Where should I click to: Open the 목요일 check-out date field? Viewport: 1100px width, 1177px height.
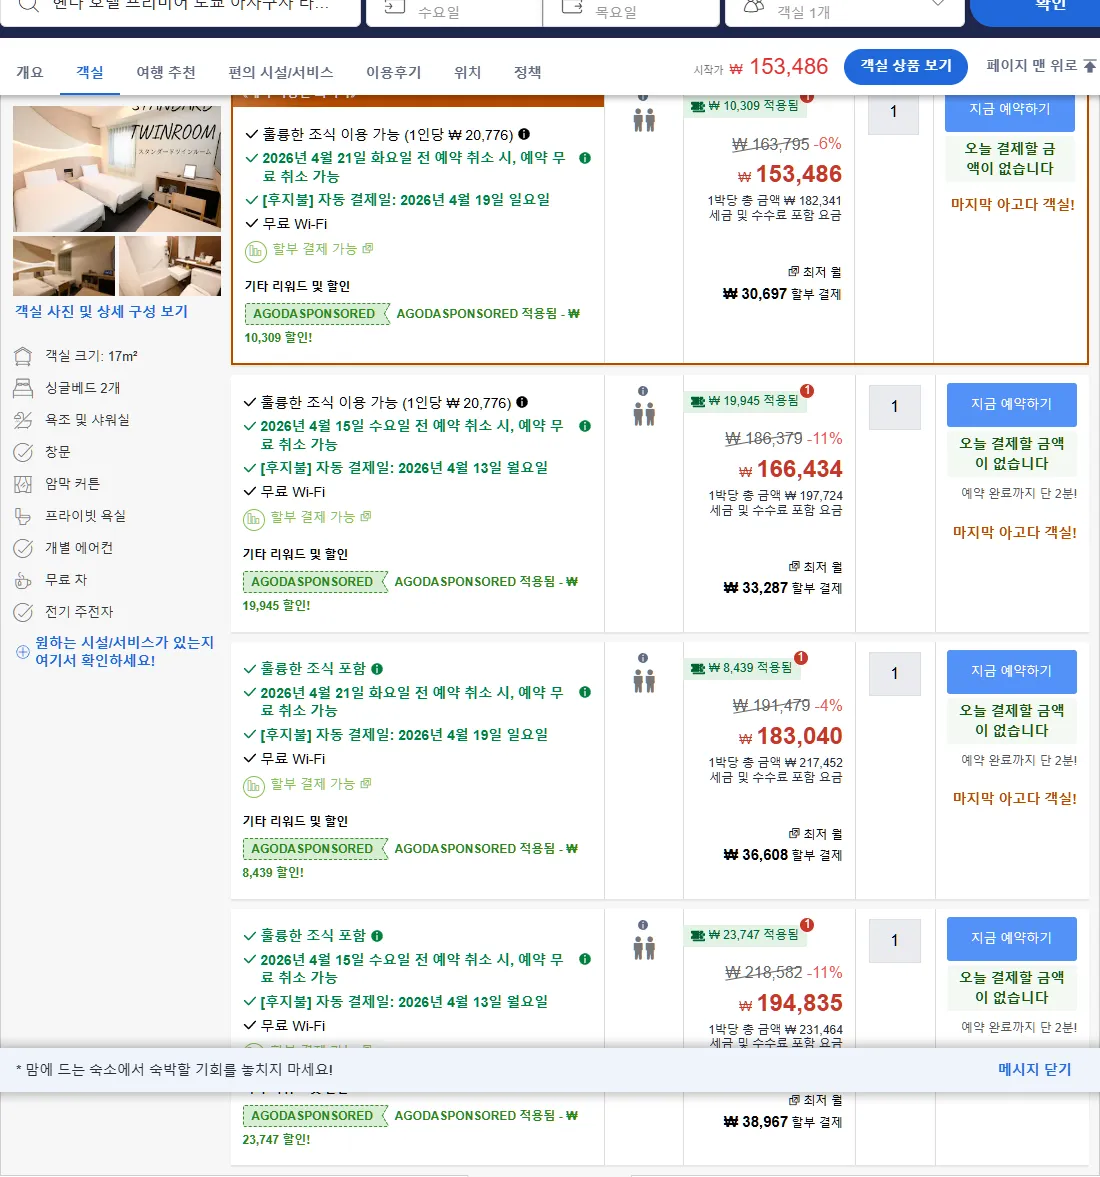(x=631, y=11)
